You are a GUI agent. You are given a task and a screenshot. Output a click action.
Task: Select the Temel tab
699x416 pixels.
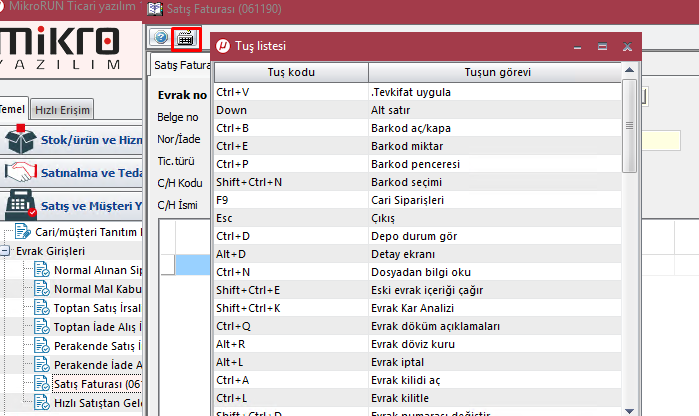(12, 109)
